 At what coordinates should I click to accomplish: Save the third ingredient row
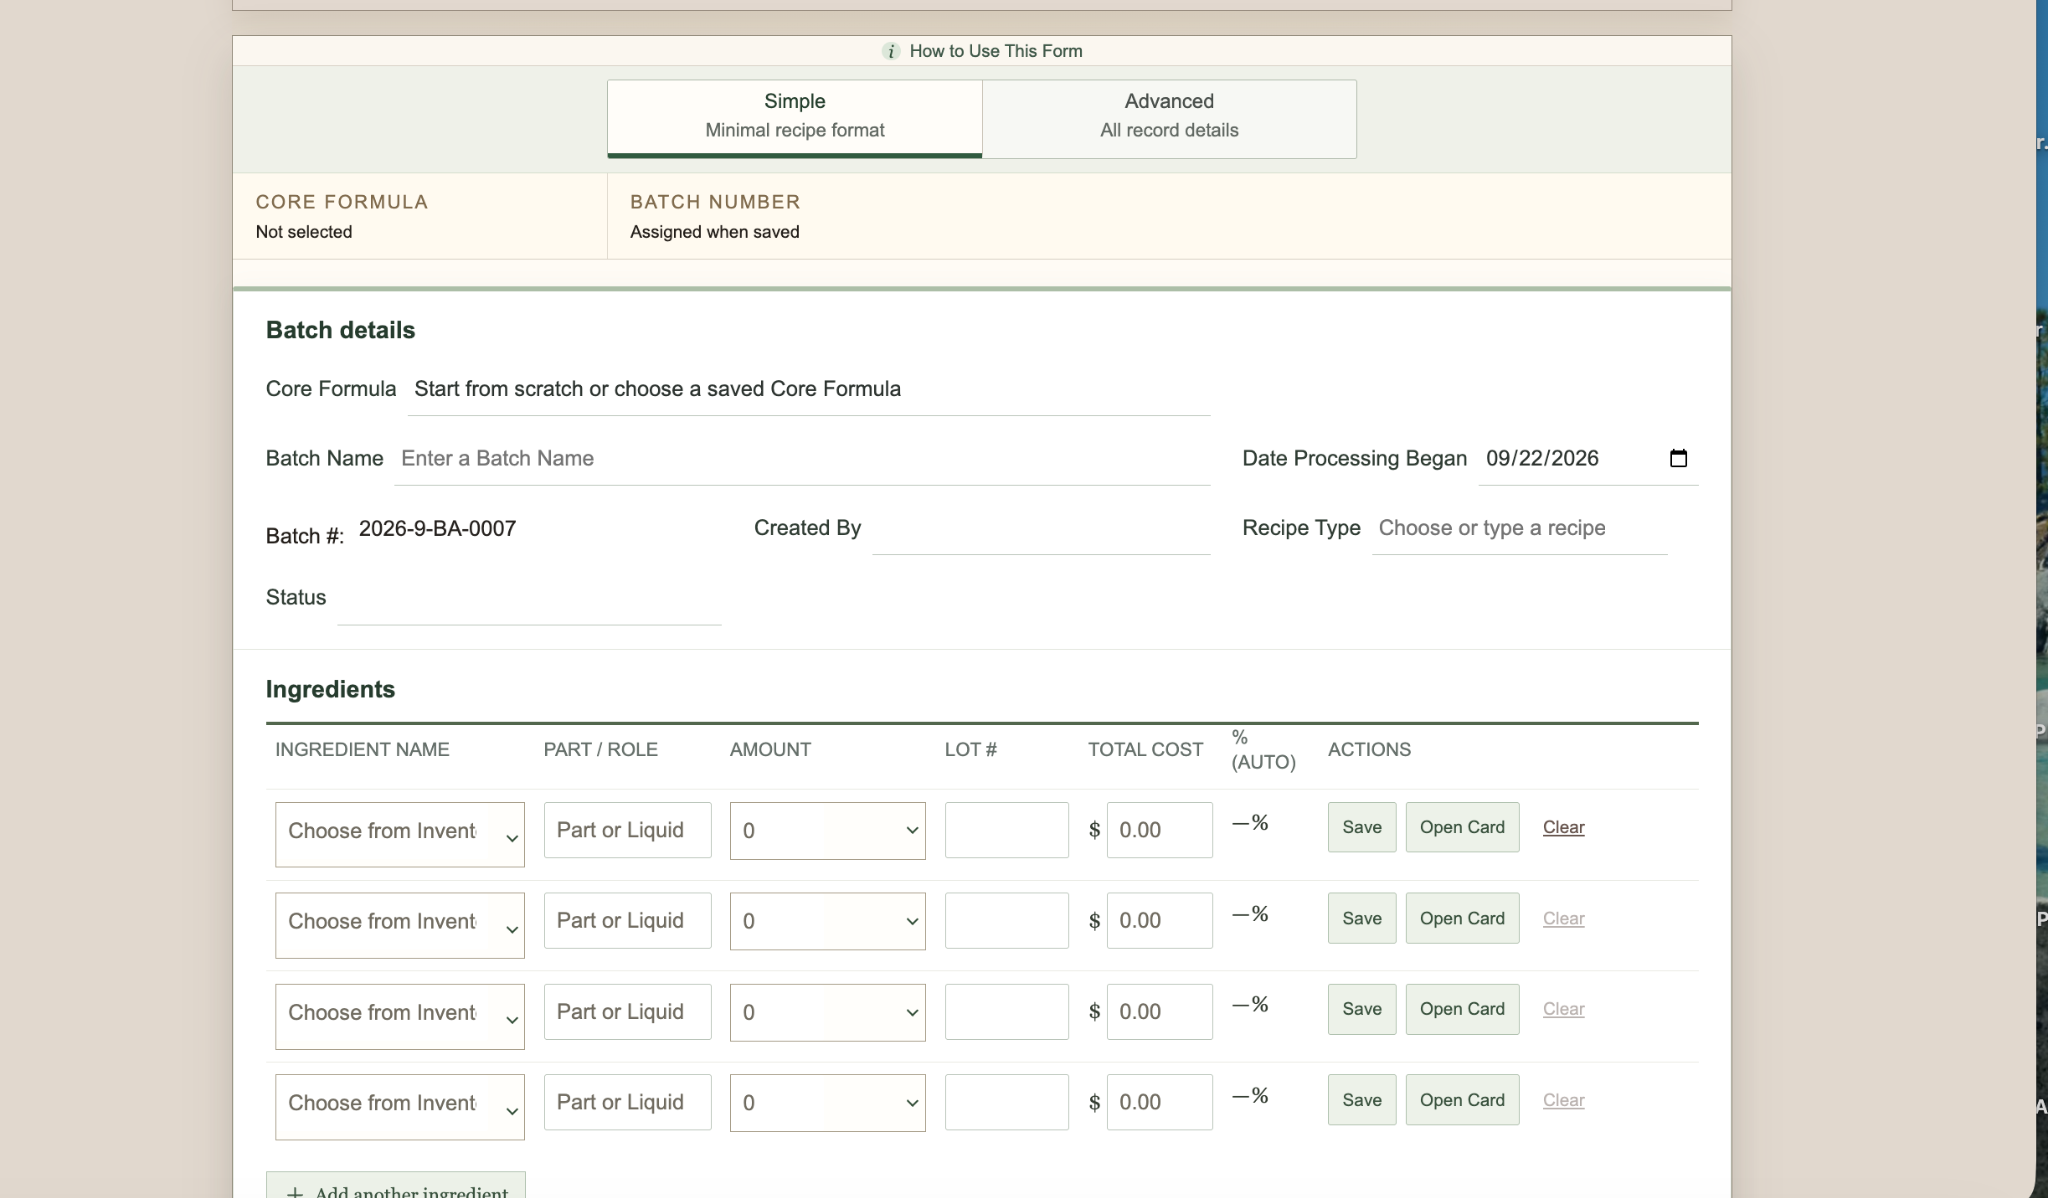tap(1361, 1009)
